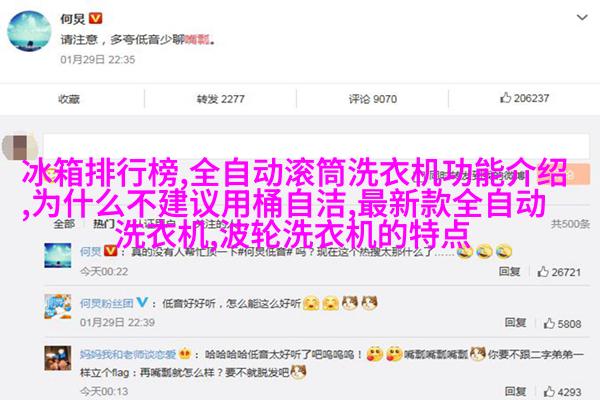Click the pink highlighted link in post text
The width and height of the screenshot is (600, 400).
coord(197,39)
